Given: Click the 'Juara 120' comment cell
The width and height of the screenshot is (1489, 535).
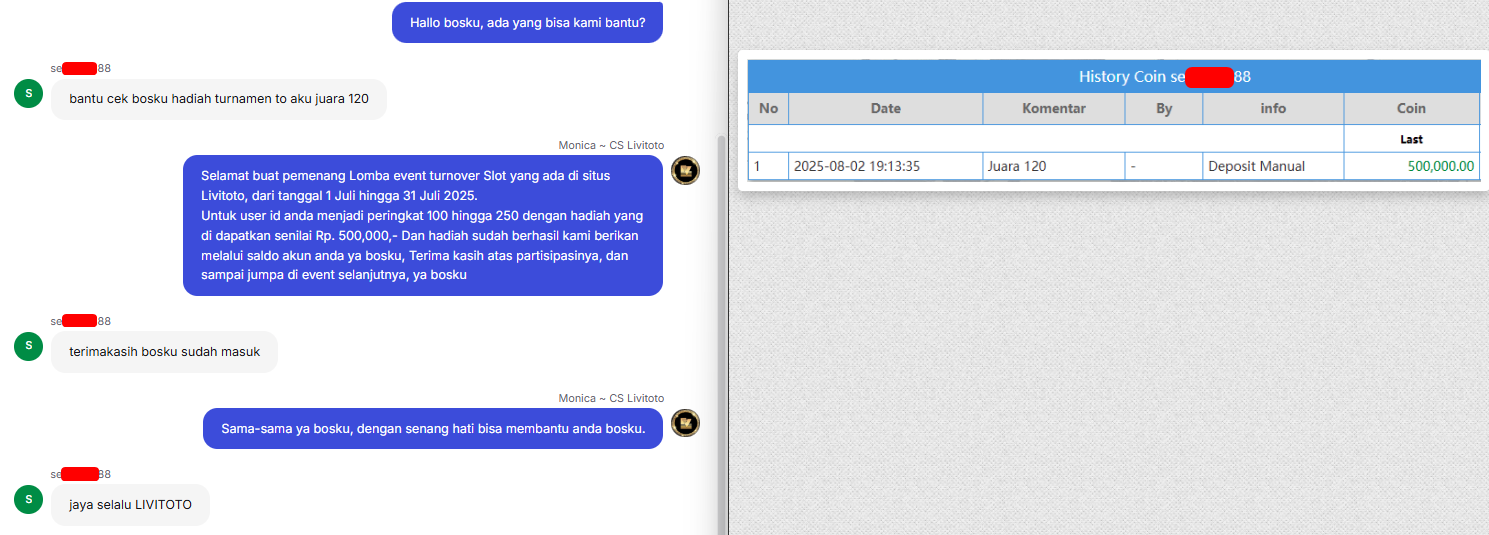Looking at the screenshot, I should (1054, 166).
